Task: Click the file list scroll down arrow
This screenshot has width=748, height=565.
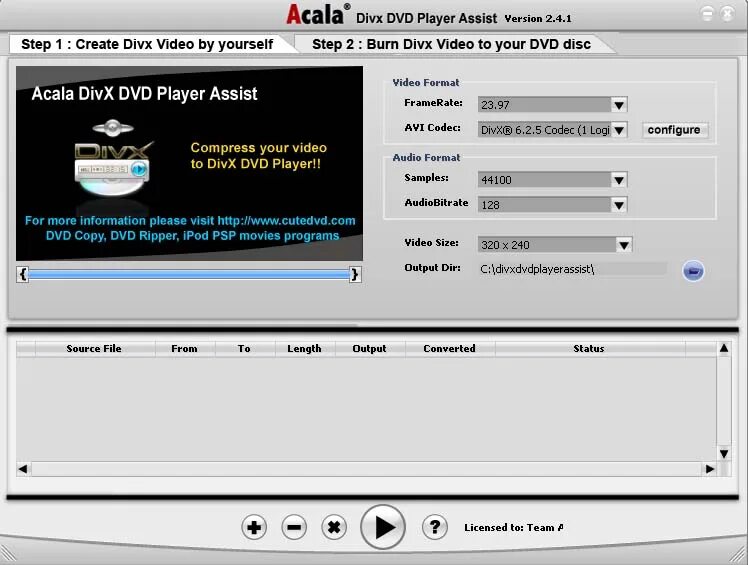Action: (x=724, y=454)
